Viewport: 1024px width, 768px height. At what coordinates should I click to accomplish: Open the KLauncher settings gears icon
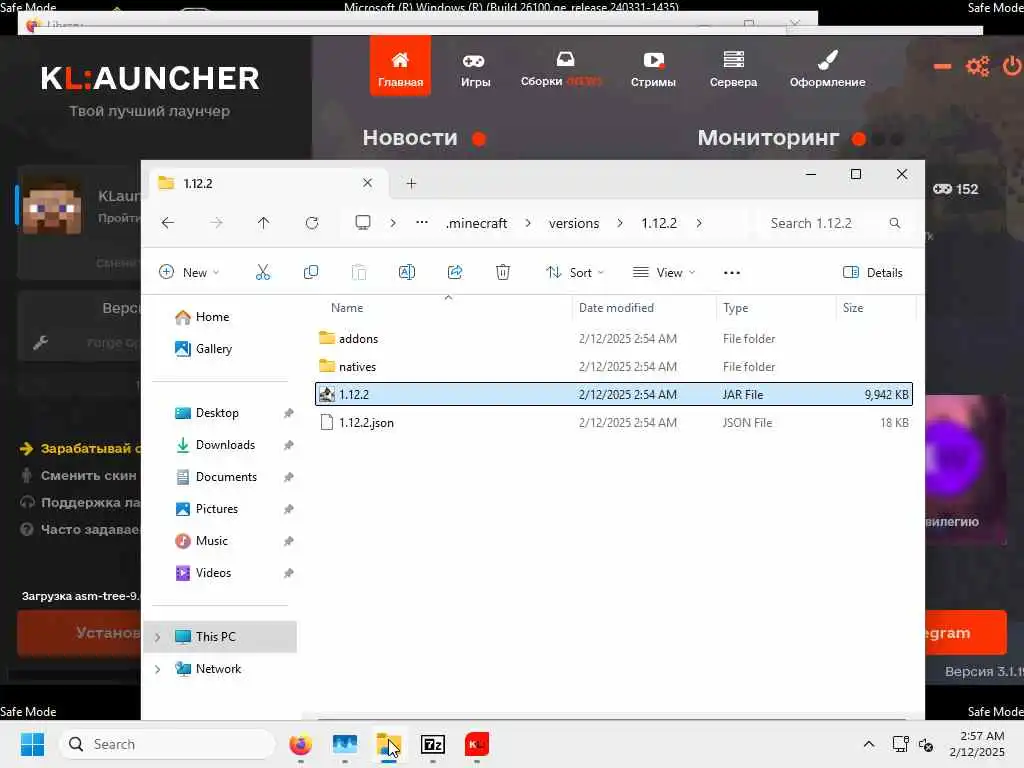pyautogui.click(x=978, y=66)
